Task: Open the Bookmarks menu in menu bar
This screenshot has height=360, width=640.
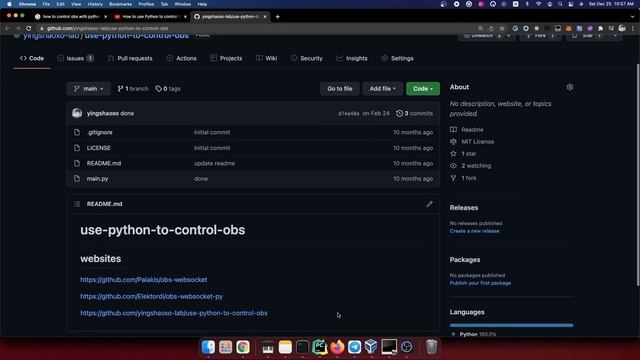Action: tap(120, 4)
